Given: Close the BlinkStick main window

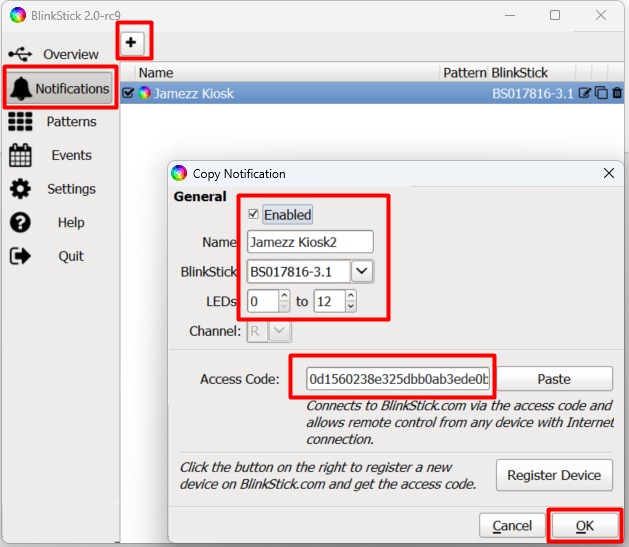Looking at the screenshot, I should (x=601, y=15).
